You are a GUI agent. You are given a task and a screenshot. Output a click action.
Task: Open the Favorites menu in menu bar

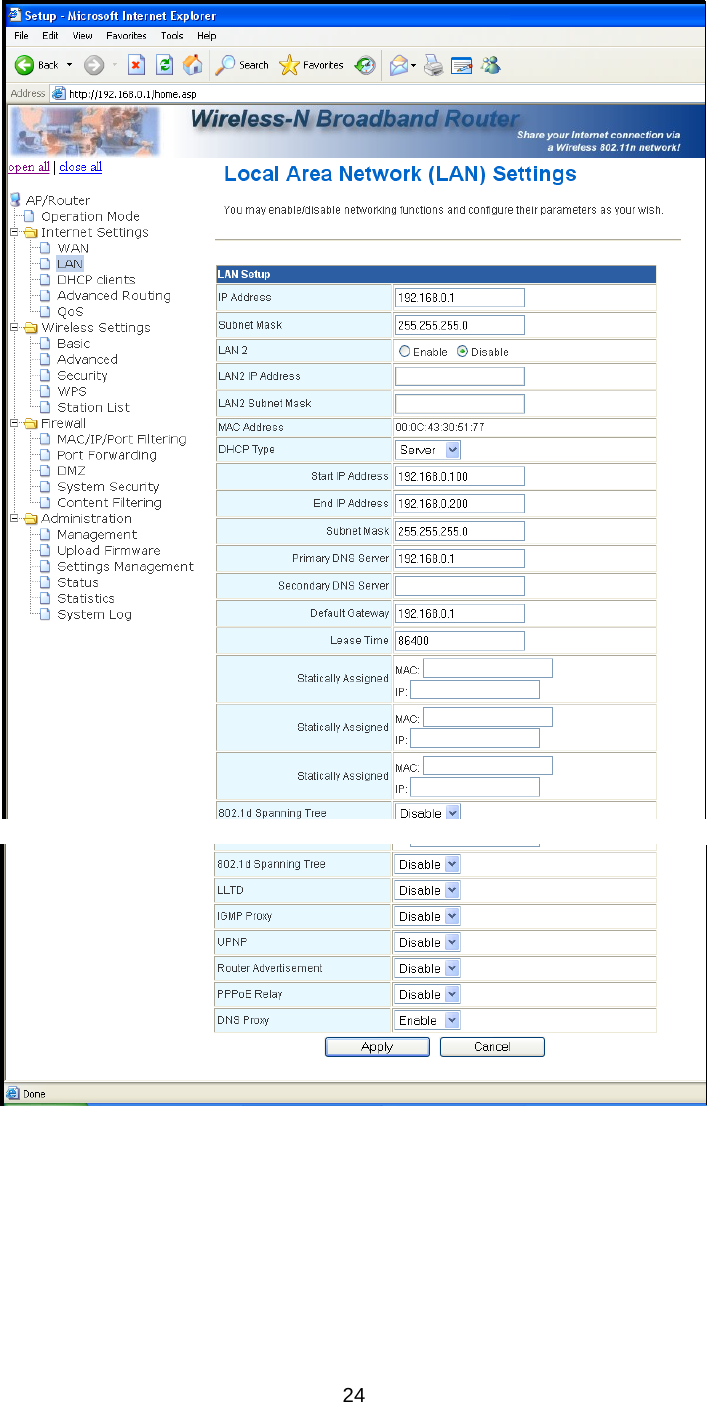tap(127, 36)
